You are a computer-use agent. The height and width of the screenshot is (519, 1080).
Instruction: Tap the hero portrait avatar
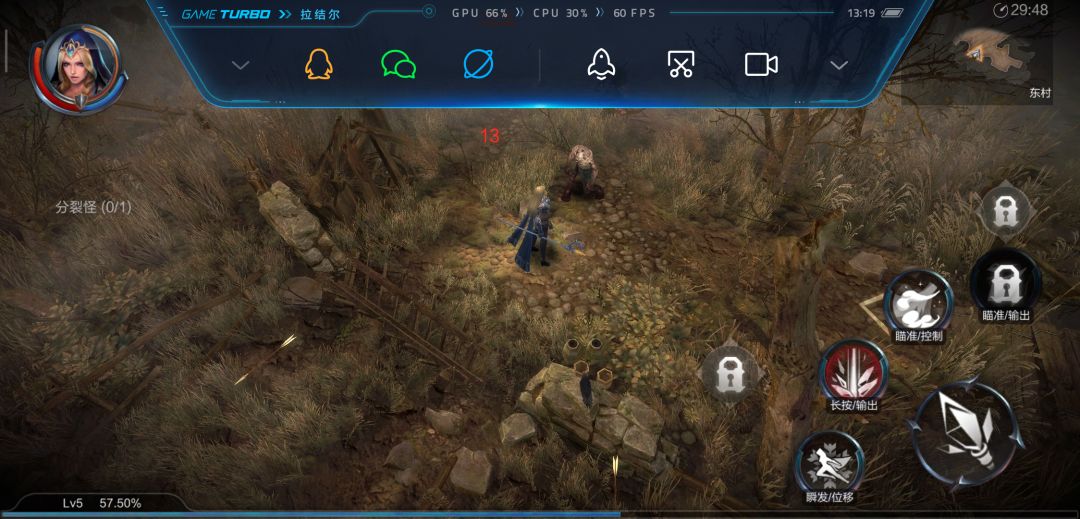tap(76, 67)
